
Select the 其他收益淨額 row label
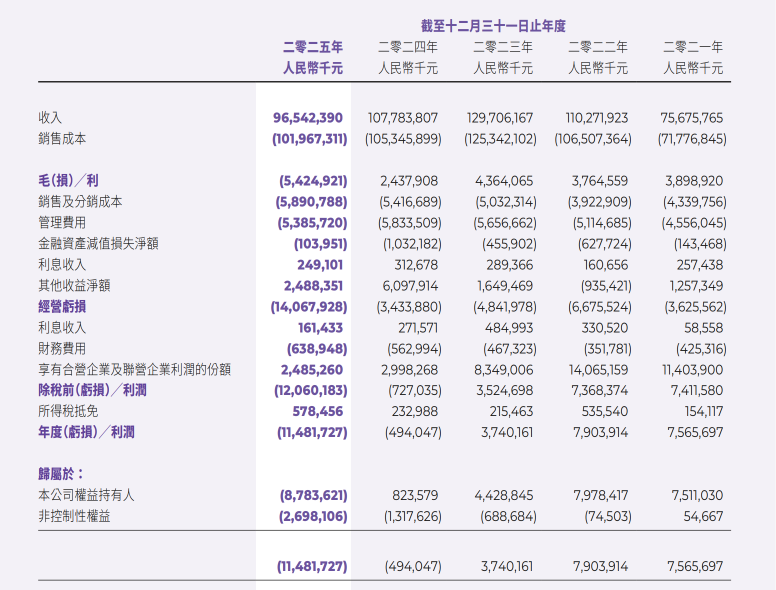click(x=74, y=286)
